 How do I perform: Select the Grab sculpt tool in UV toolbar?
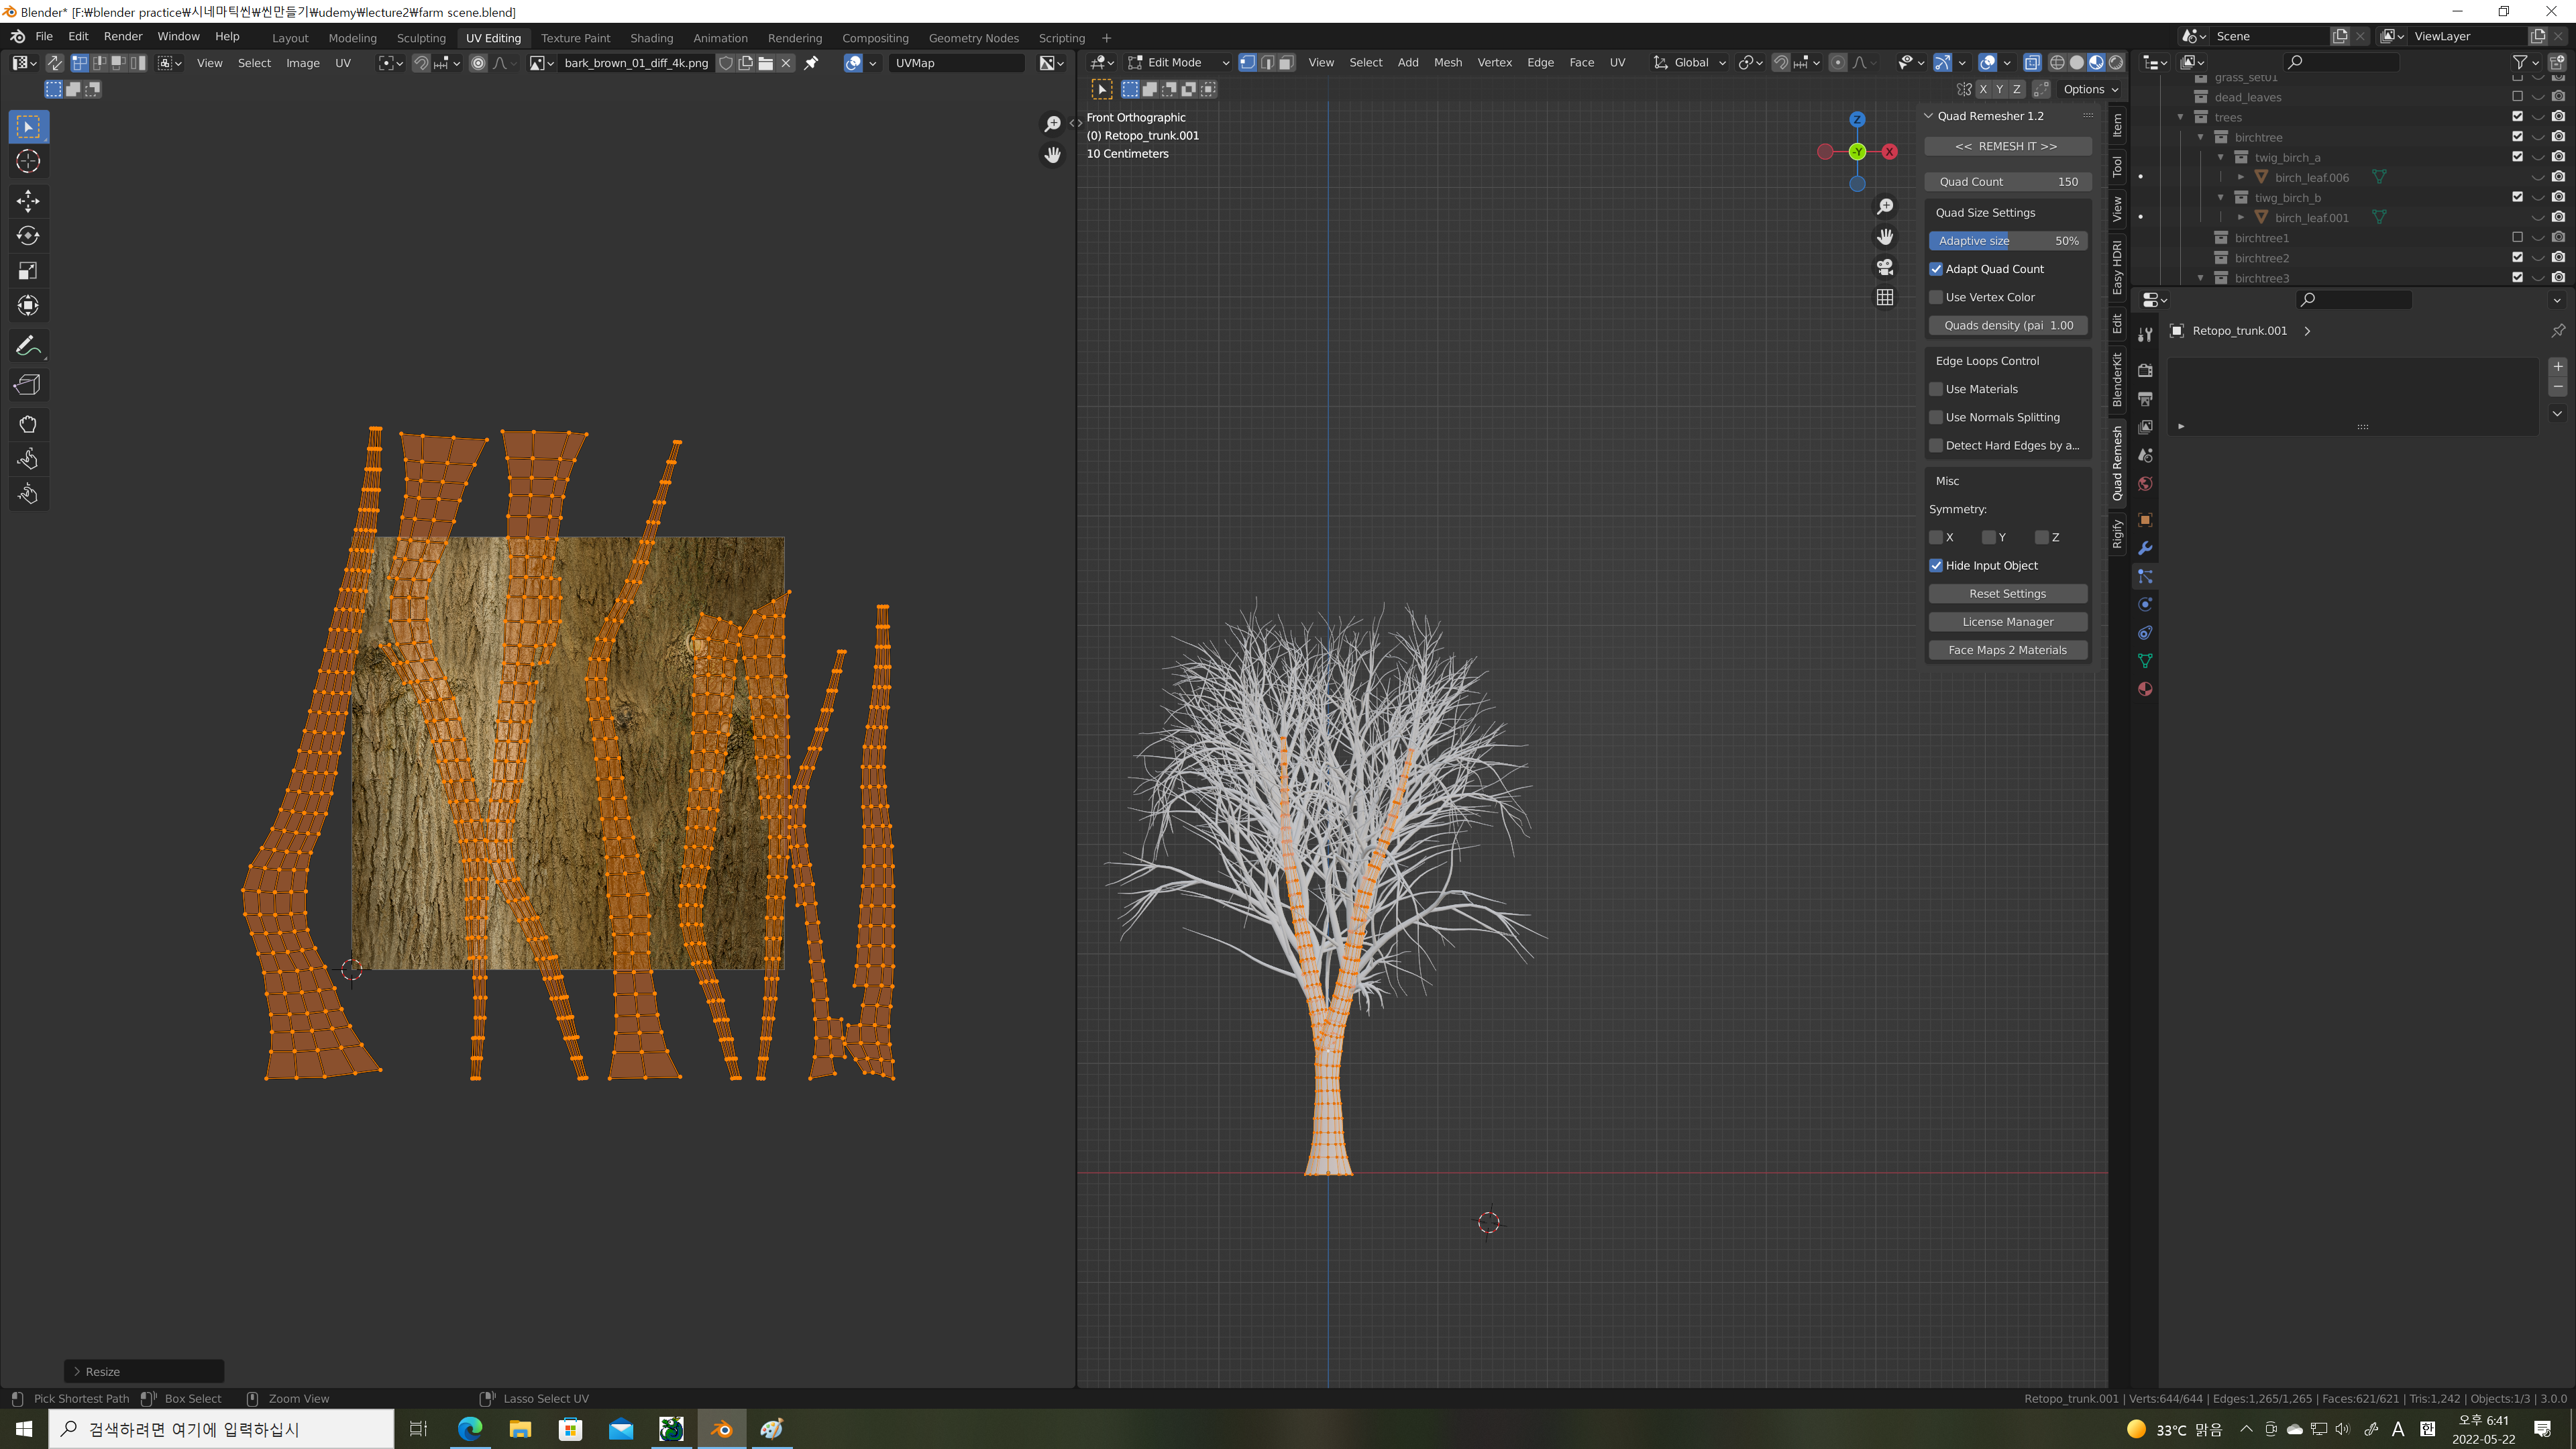pos(28,424)
